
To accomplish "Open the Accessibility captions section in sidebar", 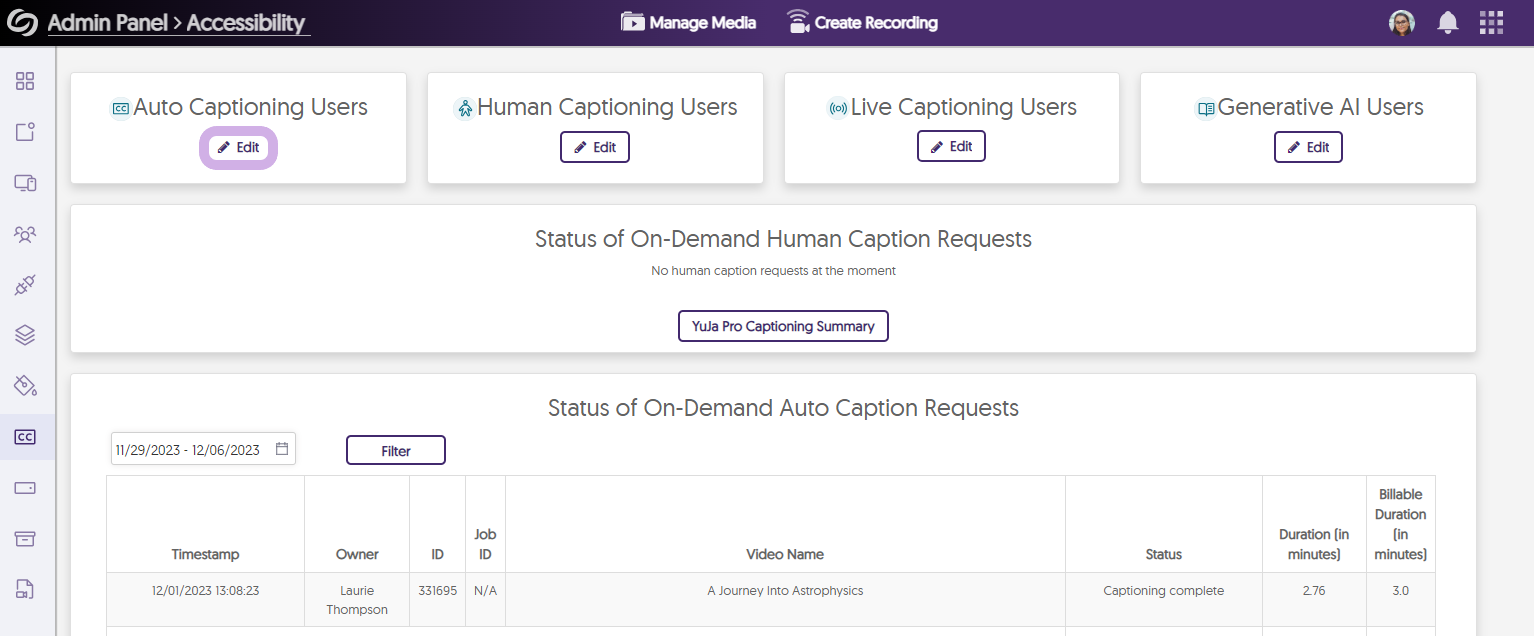I will 26,437.
